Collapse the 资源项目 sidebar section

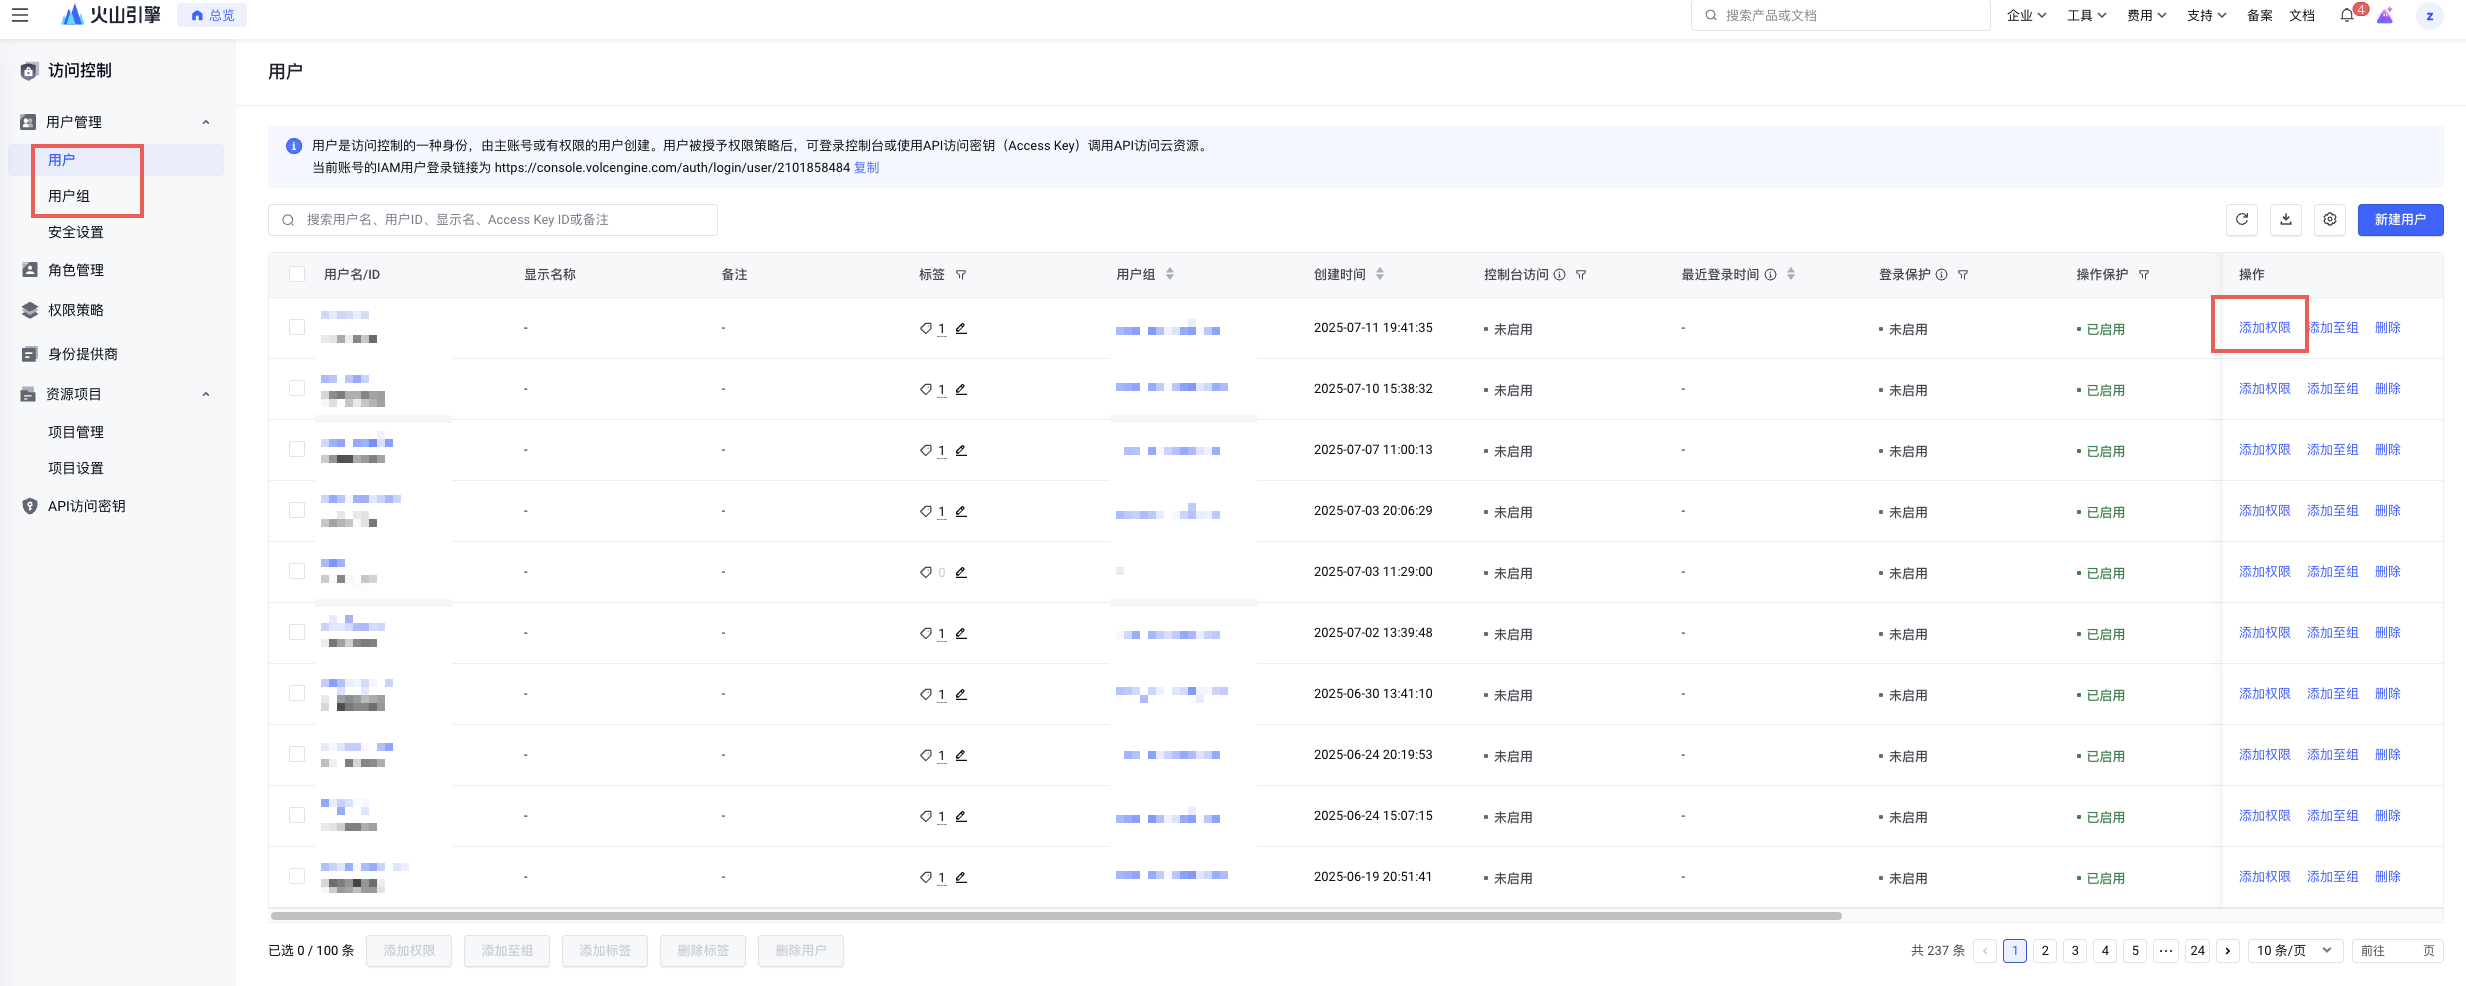tap(206, 394)
